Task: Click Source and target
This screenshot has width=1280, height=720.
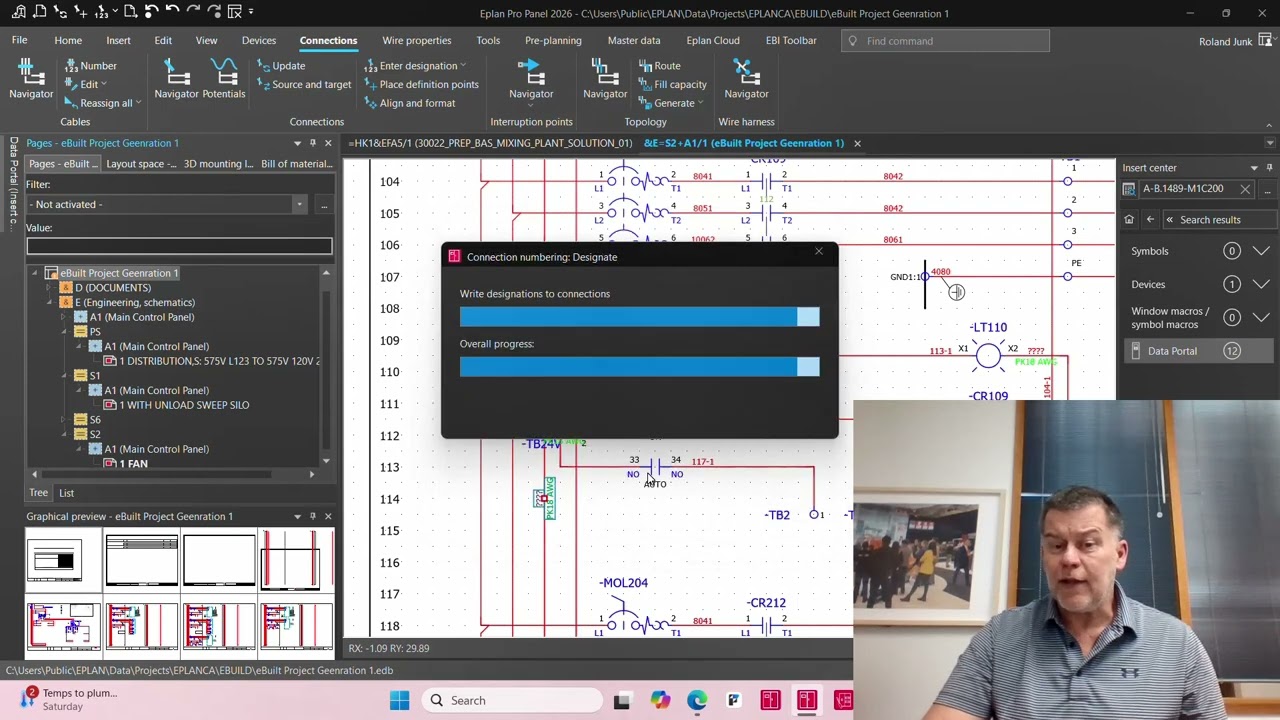Action: click(303, 85)
